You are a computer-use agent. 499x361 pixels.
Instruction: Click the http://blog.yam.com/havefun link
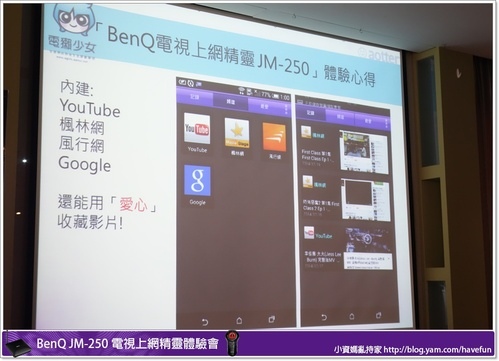click(437, 350)
